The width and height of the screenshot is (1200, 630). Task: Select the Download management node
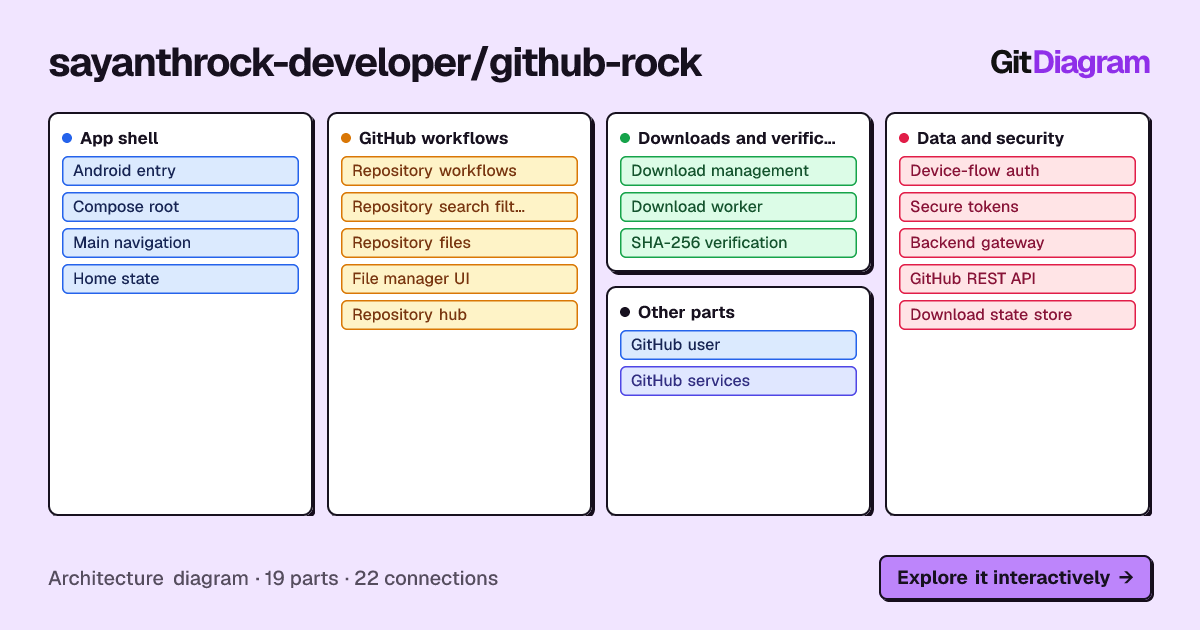click(x=738, y=171)
